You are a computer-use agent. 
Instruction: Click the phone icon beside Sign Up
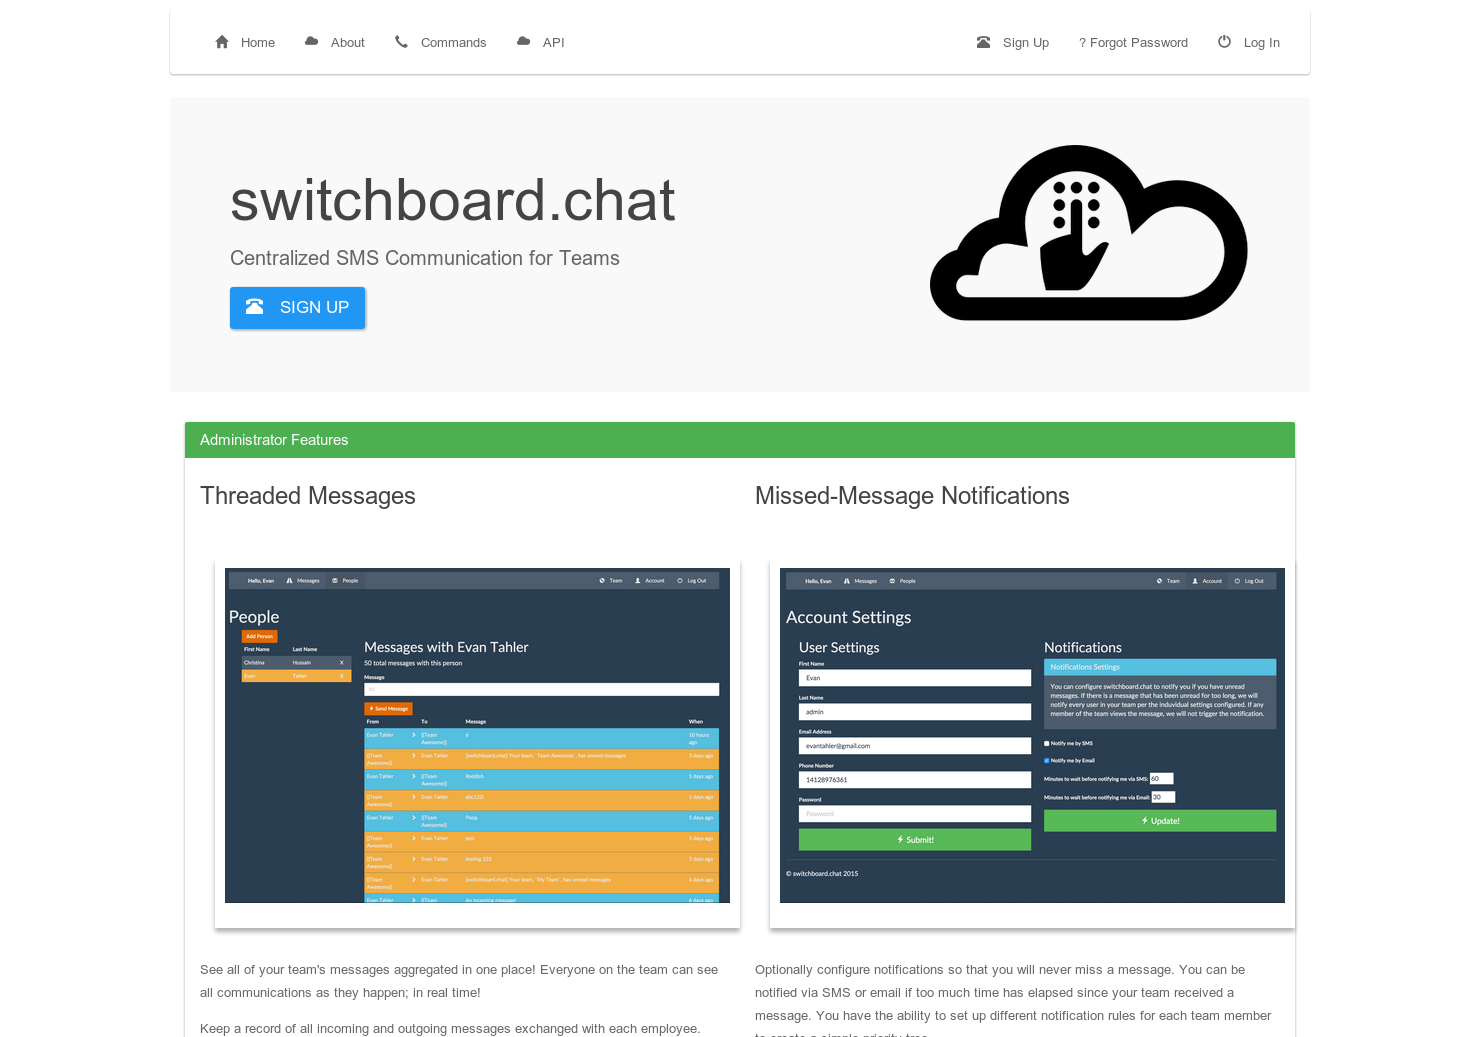(x=982, y=42)
